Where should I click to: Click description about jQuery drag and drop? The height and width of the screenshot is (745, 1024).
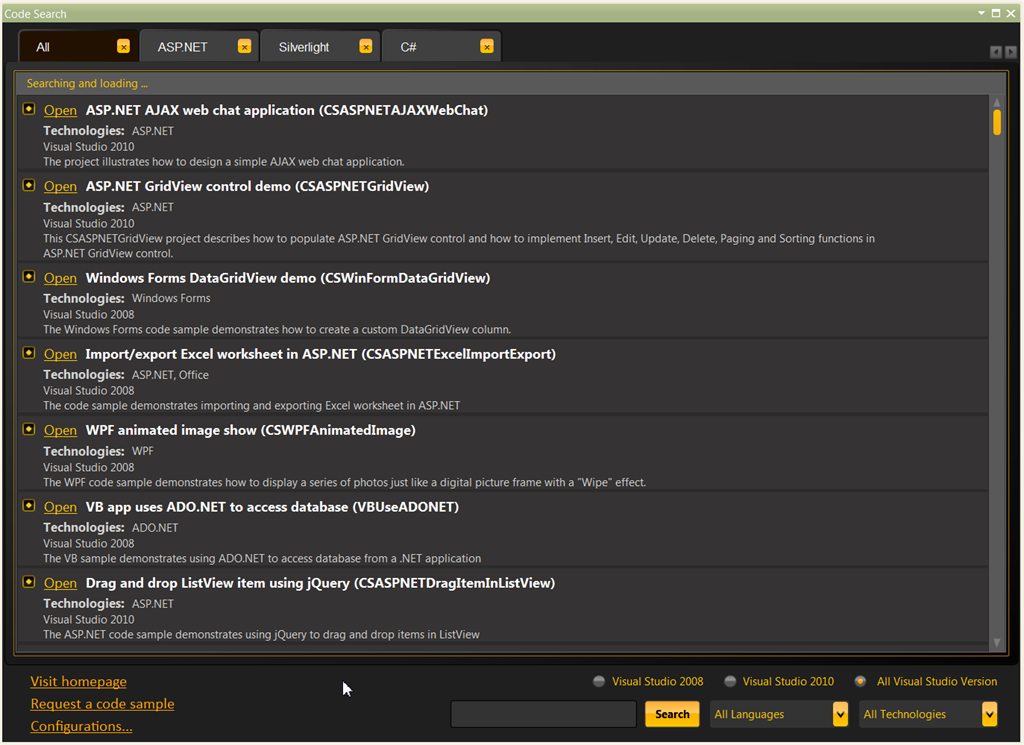click(x=261, y=635)
